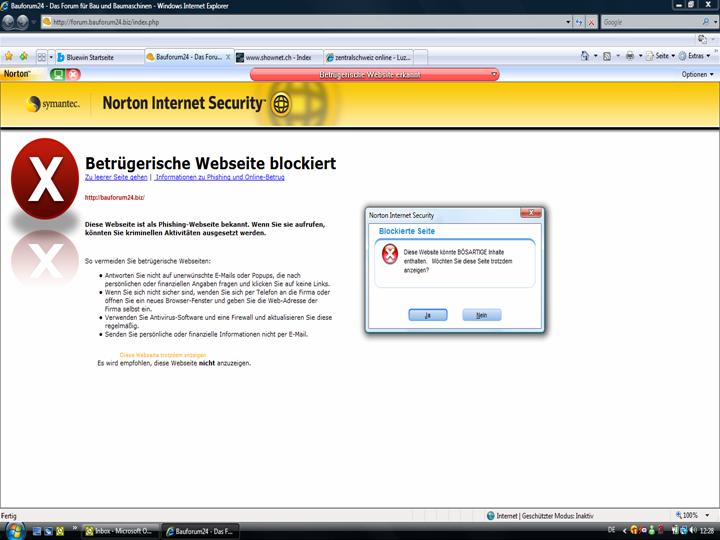Click the Norton toolbar logo button
The image size is (720, 540).
tap(17, 74)
